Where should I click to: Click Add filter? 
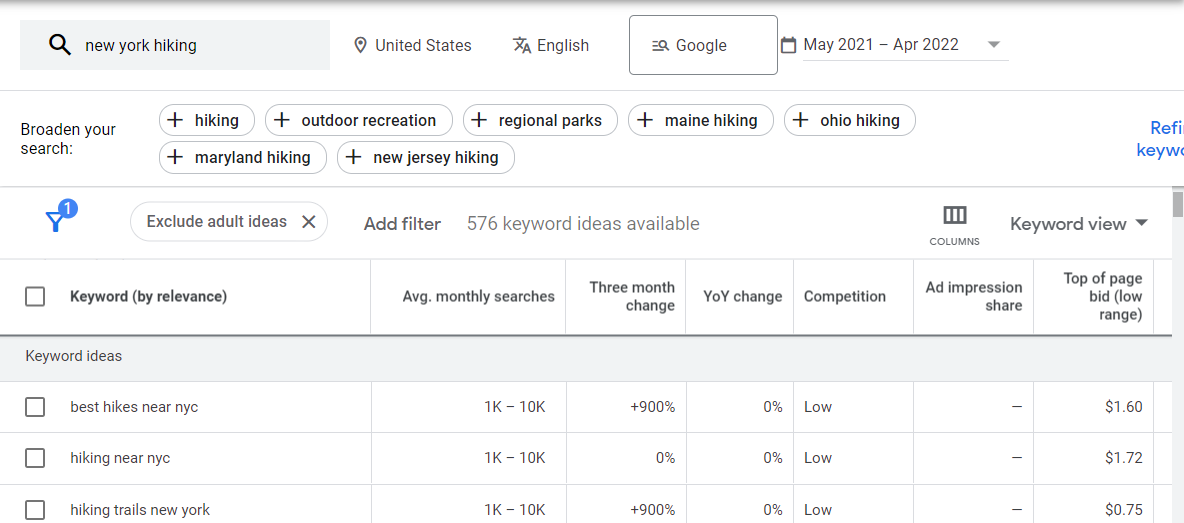pos(402,224)
